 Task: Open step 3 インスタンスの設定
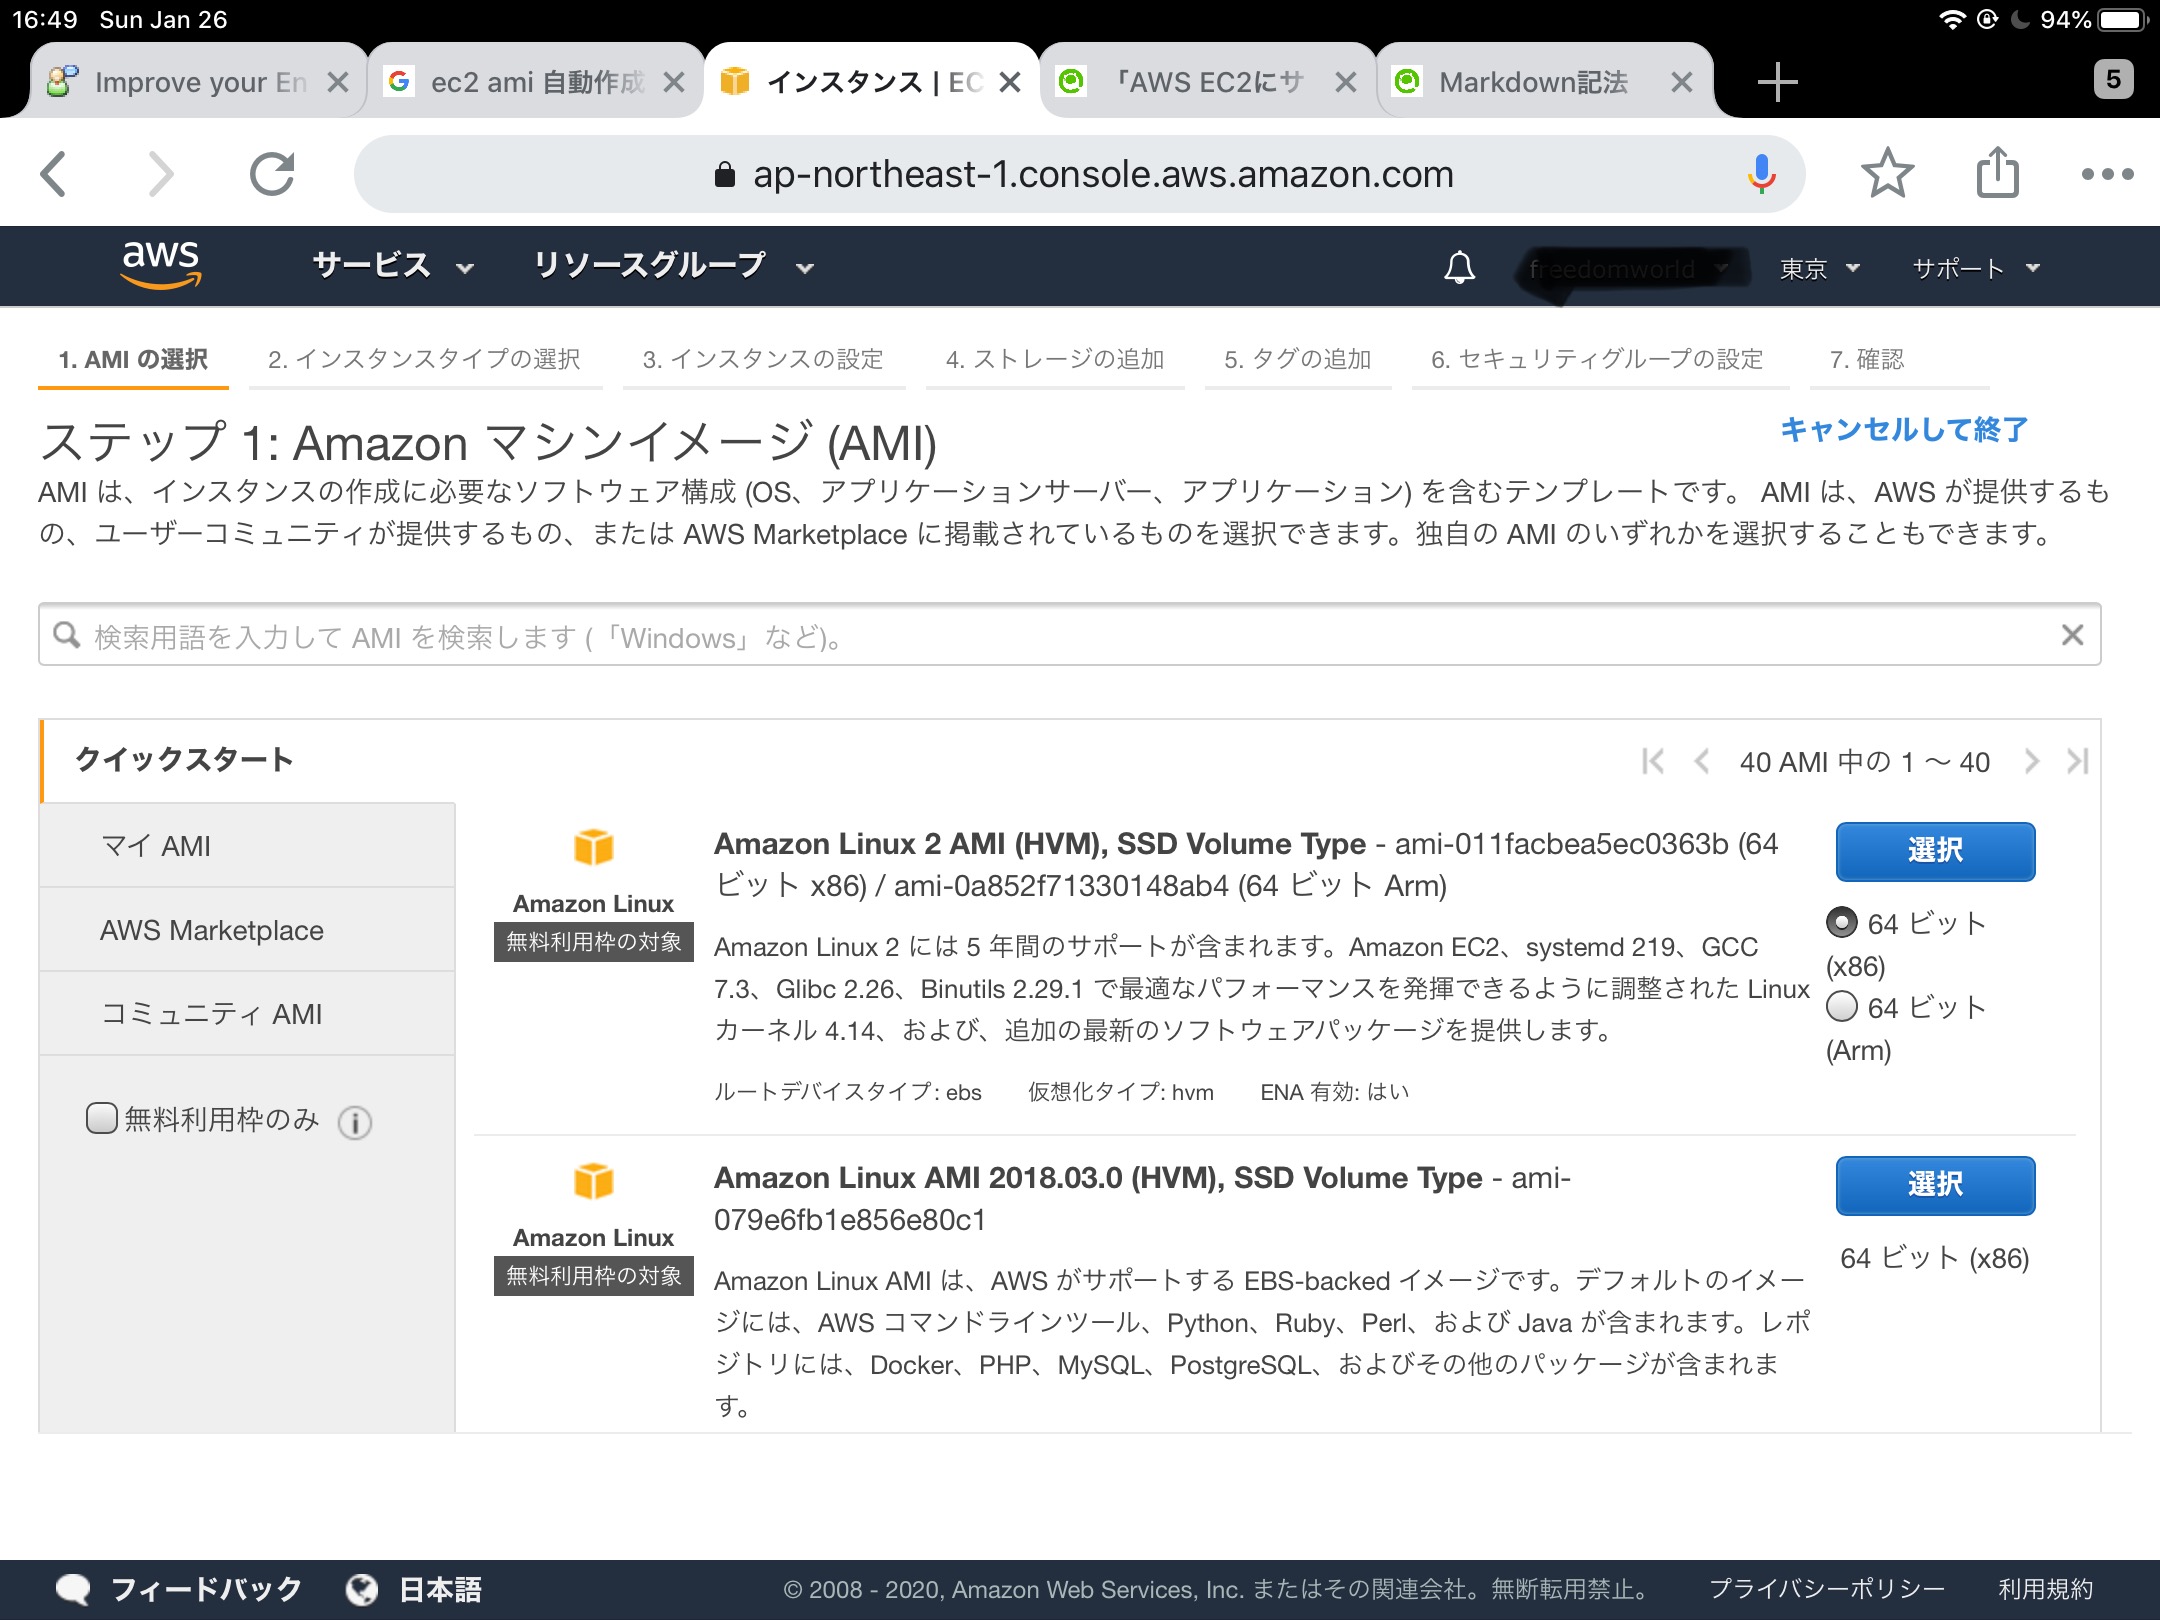(x=763, y=359)
